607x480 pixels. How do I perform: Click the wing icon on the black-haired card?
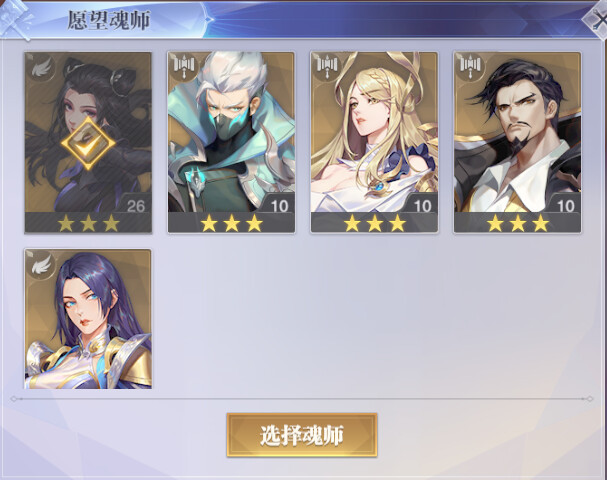pos(41,67)
